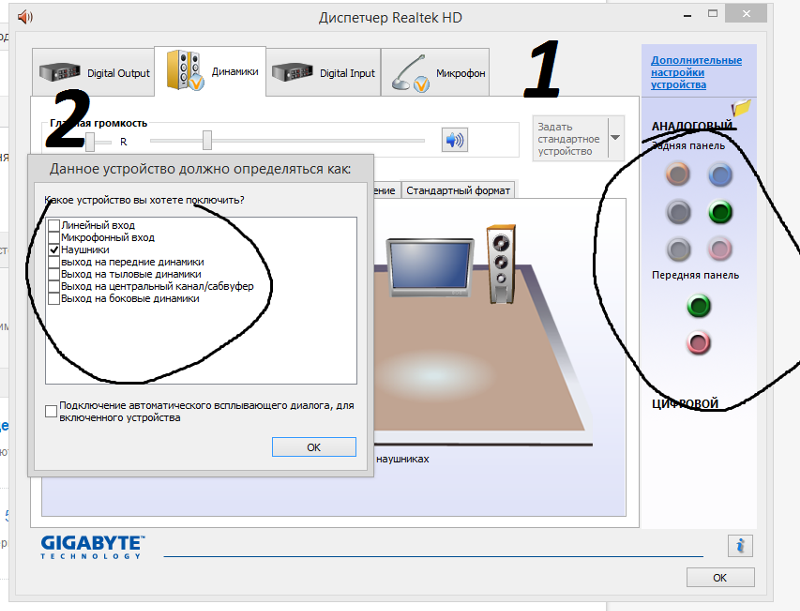Maximize the Диспетчер Realtek HD window
Image resolution: width=800 pixels, height=611 pixels.
(713, 14)
